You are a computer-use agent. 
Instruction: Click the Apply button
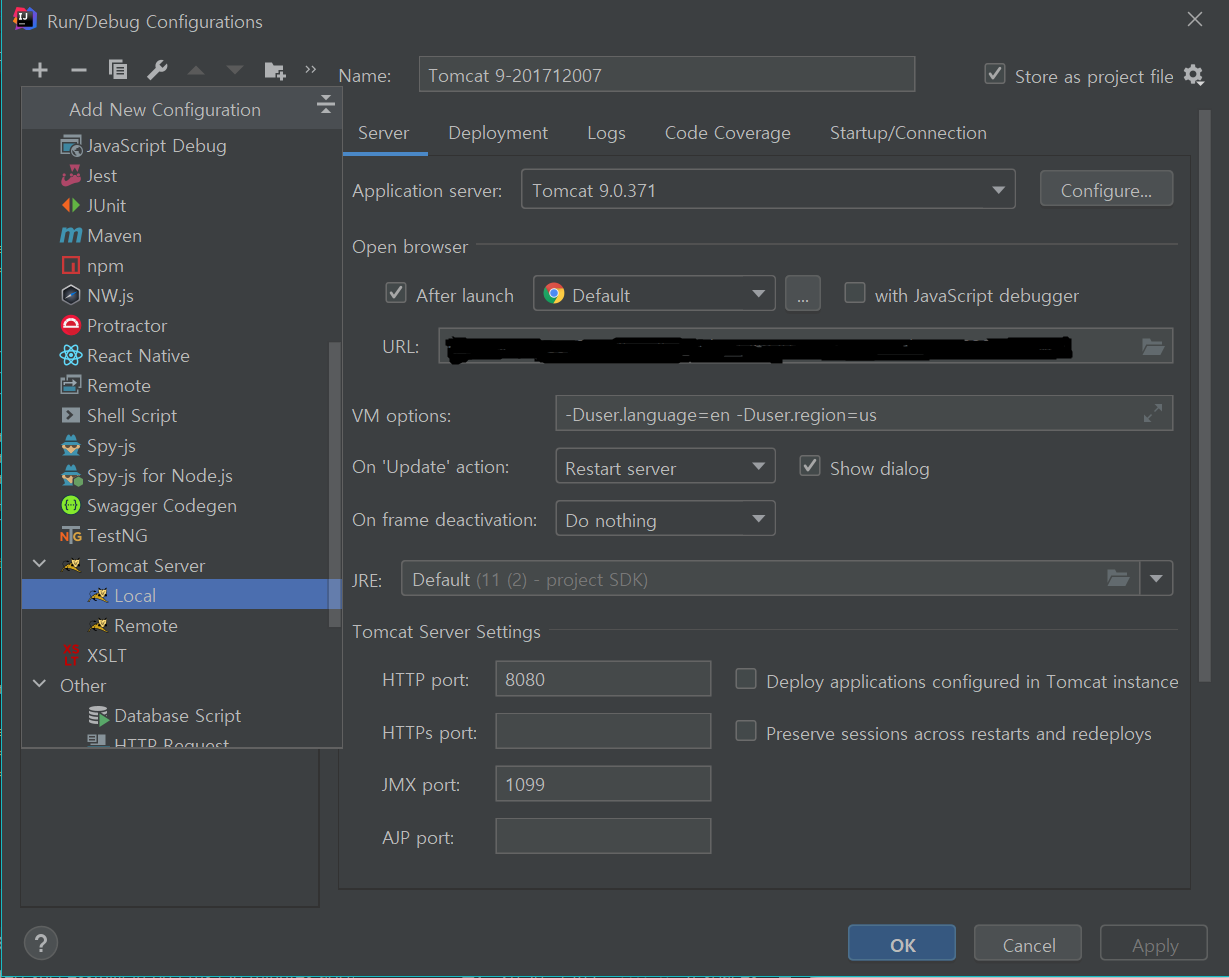1154,944
